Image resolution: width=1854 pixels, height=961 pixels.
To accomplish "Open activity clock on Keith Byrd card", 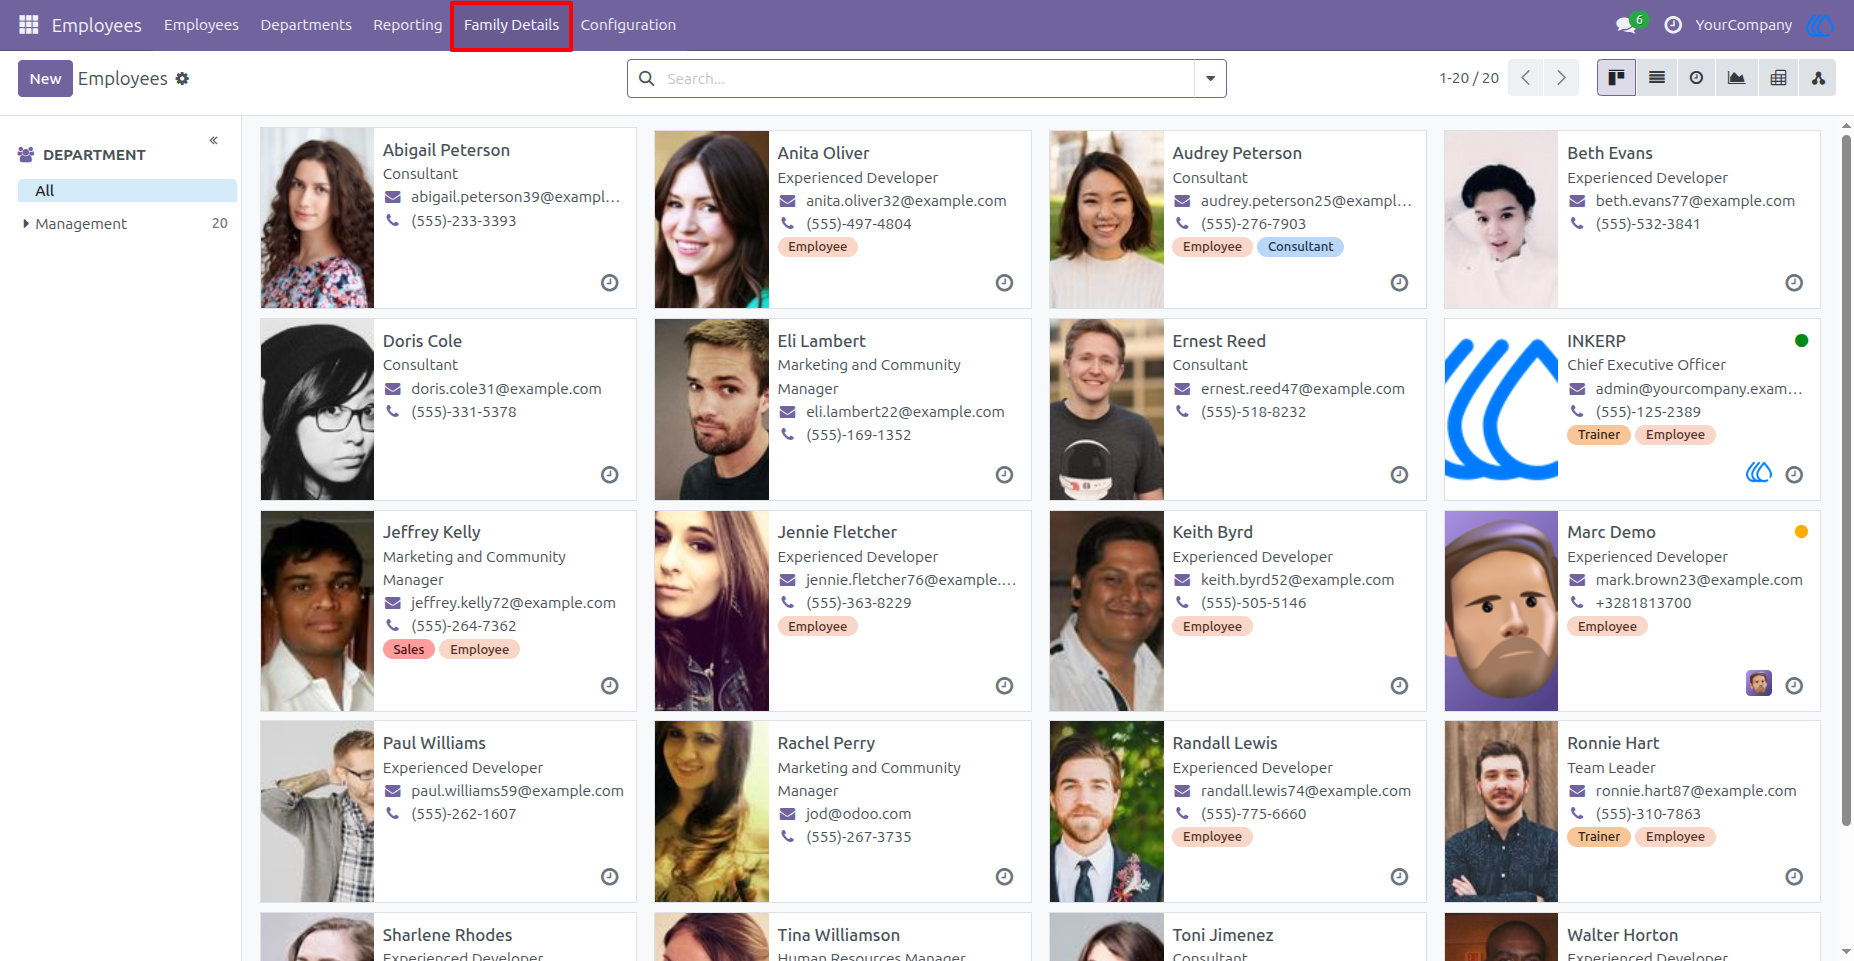I will [1400, 686].
